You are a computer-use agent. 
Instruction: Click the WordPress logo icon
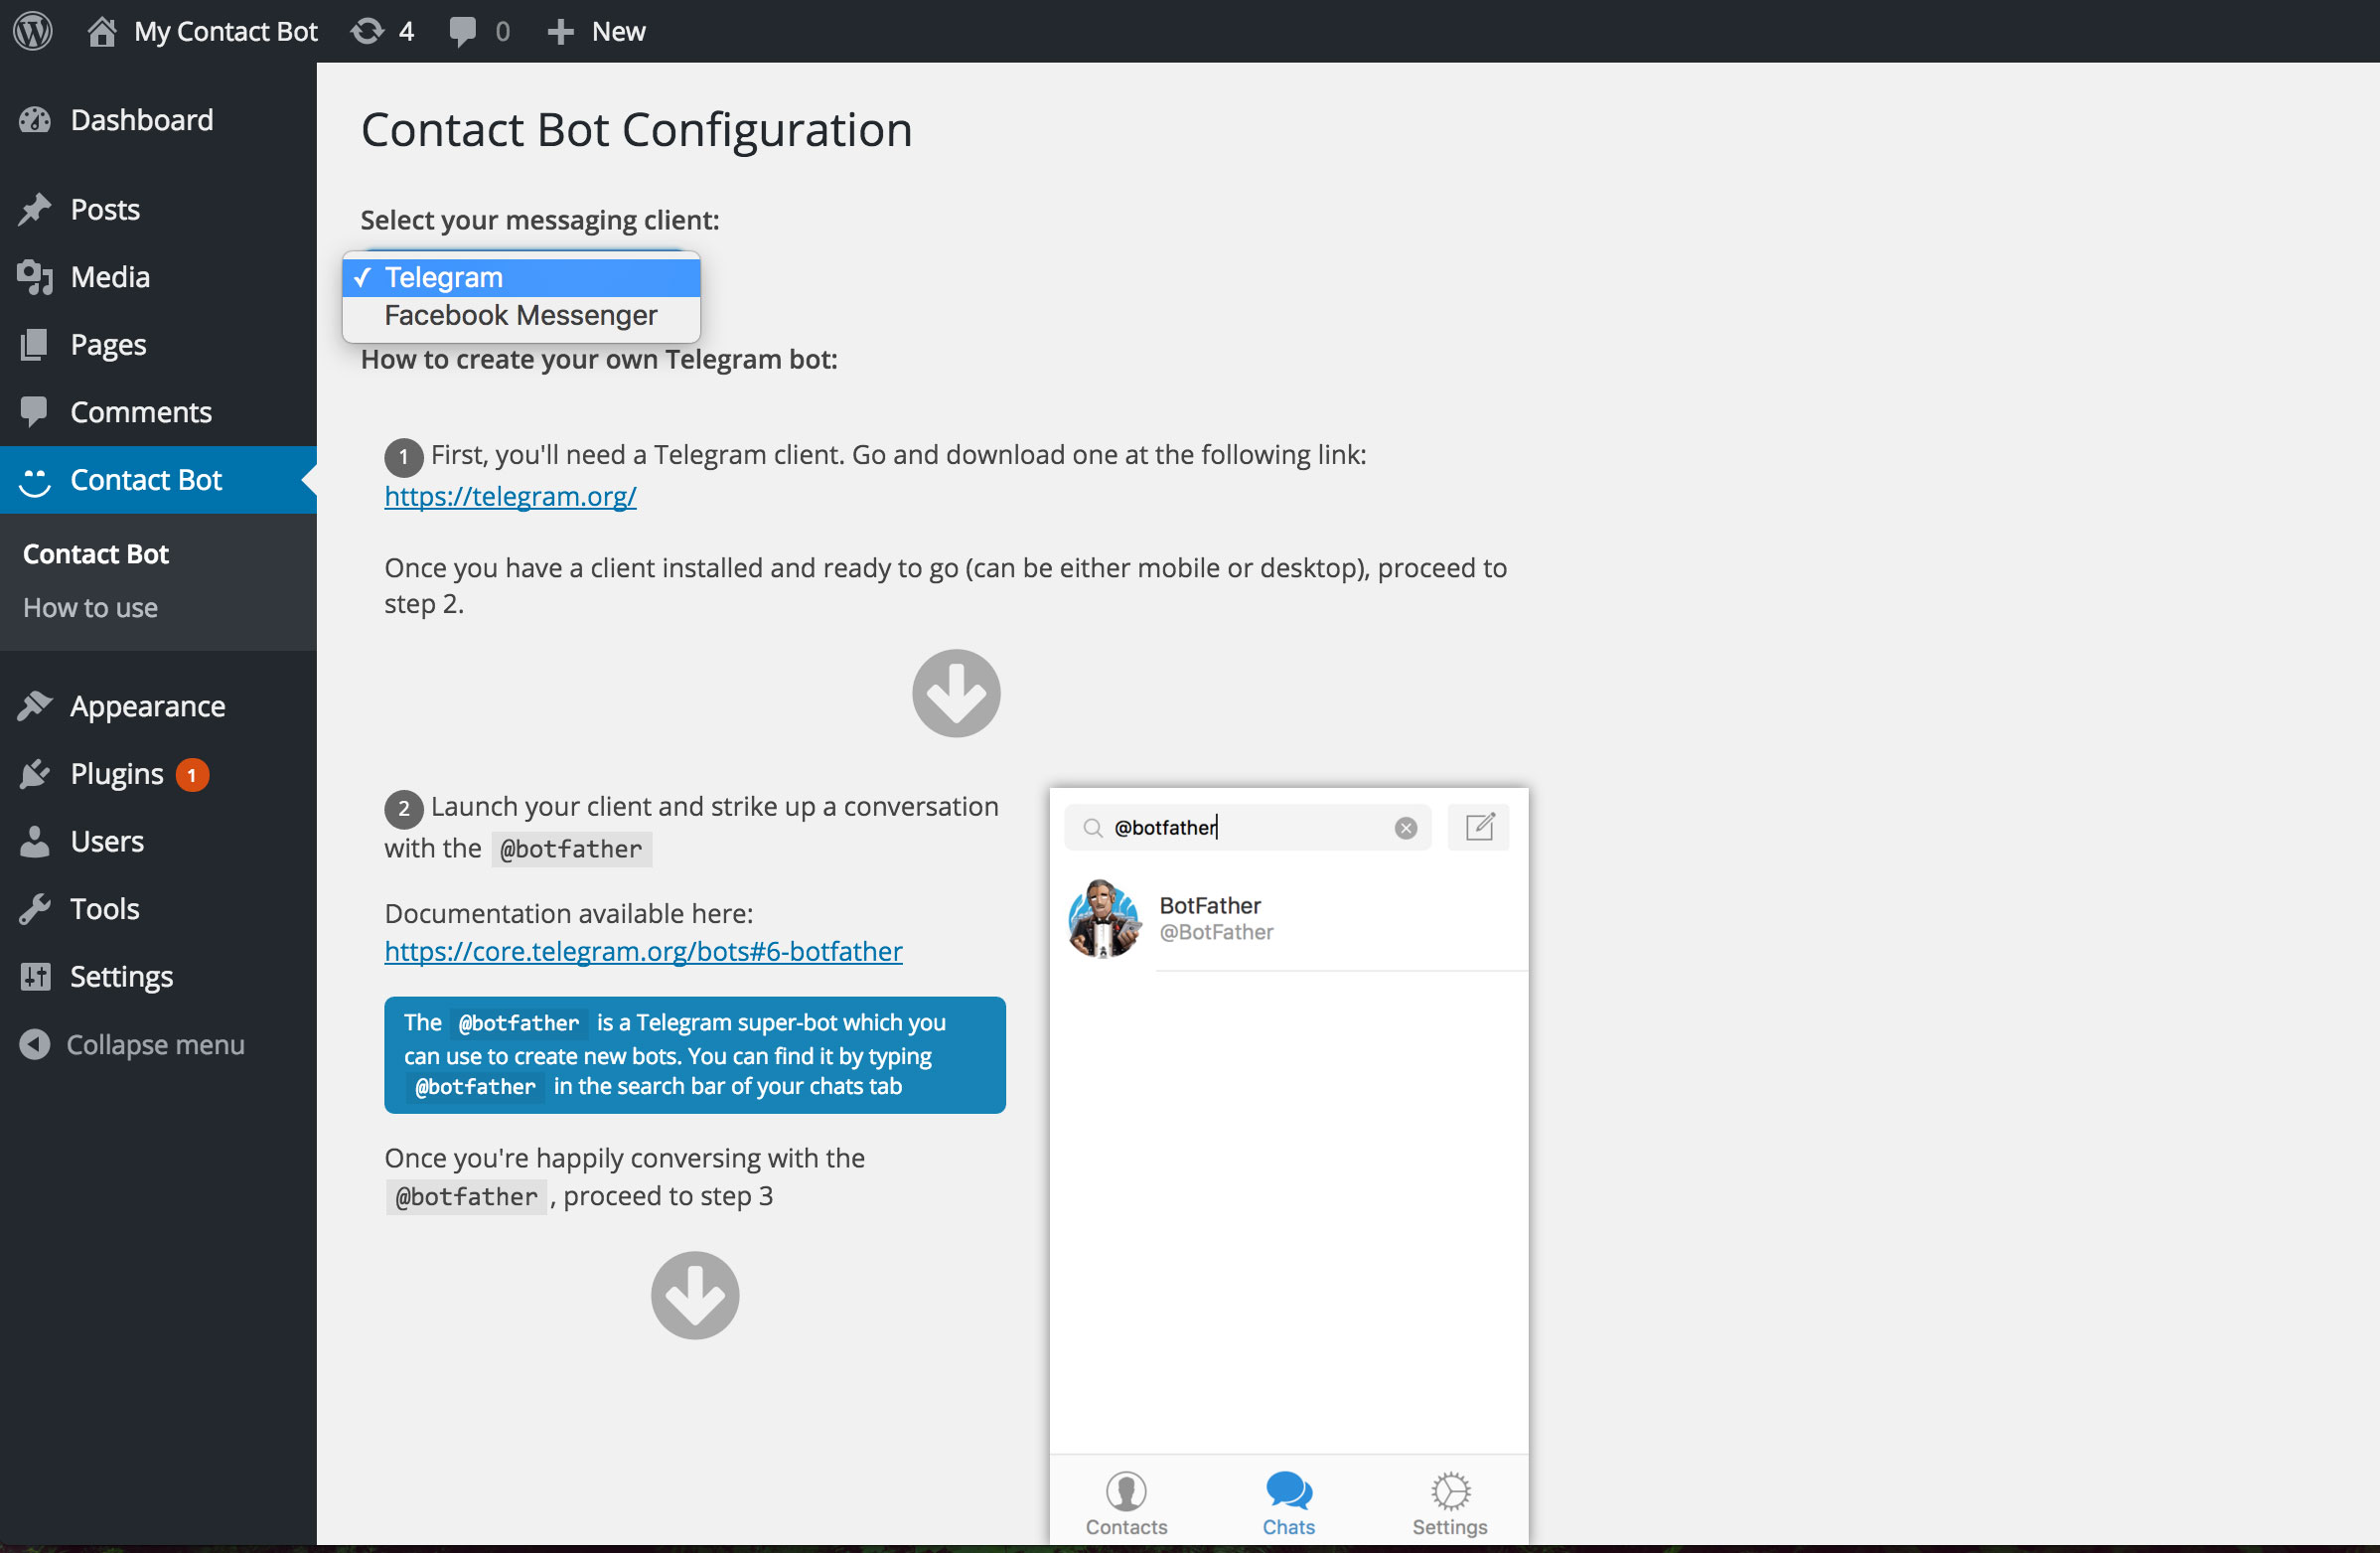point(33,31)
